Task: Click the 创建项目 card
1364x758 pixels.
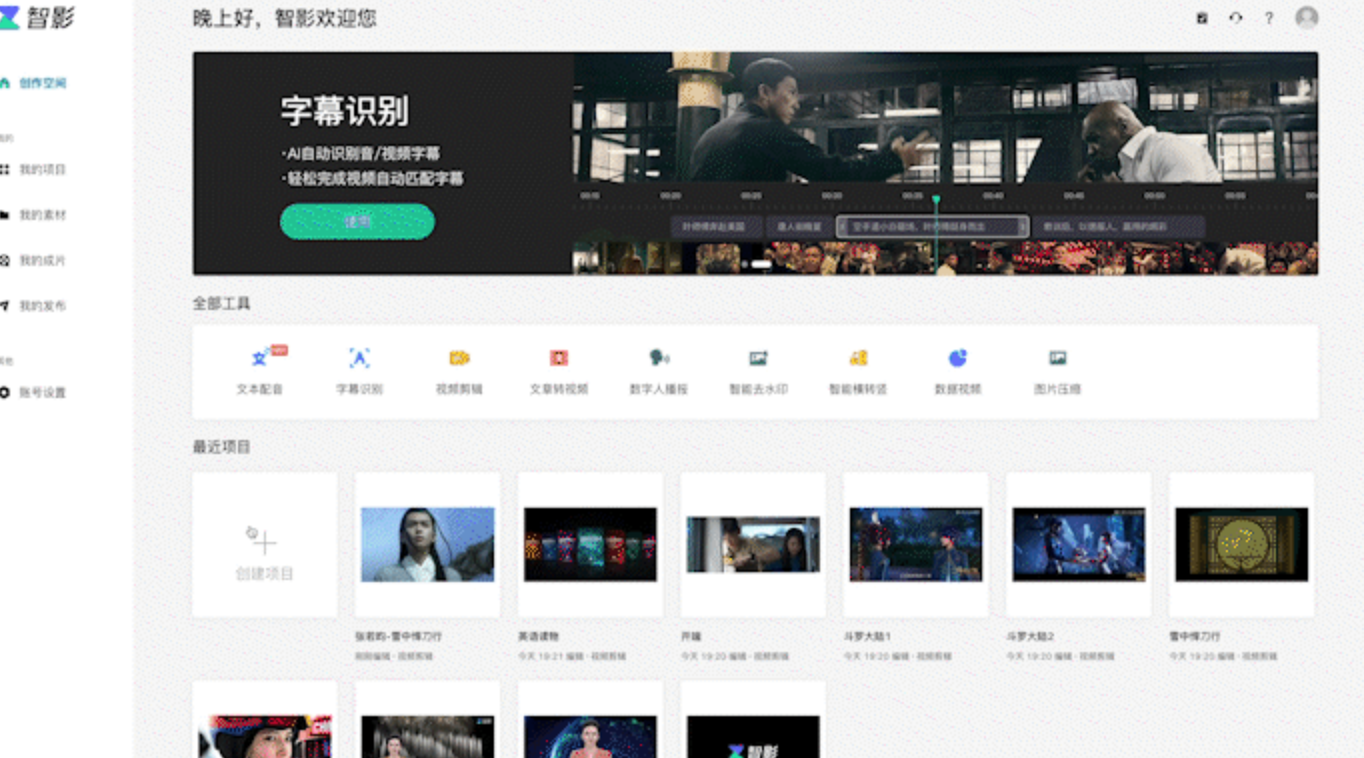Action: tap(265, 545)
